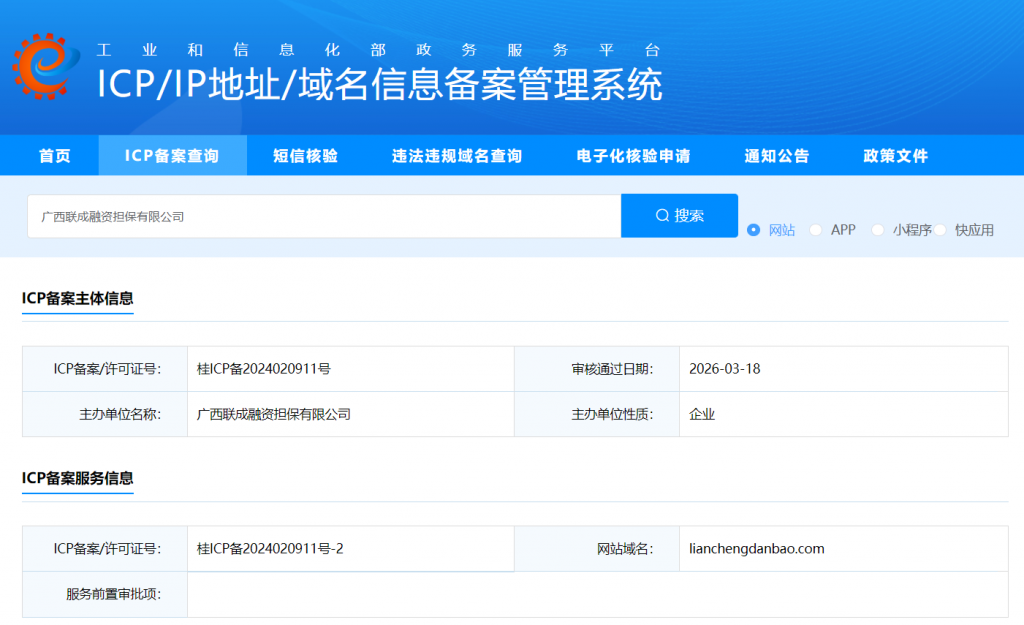Select the 网站 radio button

click(x=754, y=230)
